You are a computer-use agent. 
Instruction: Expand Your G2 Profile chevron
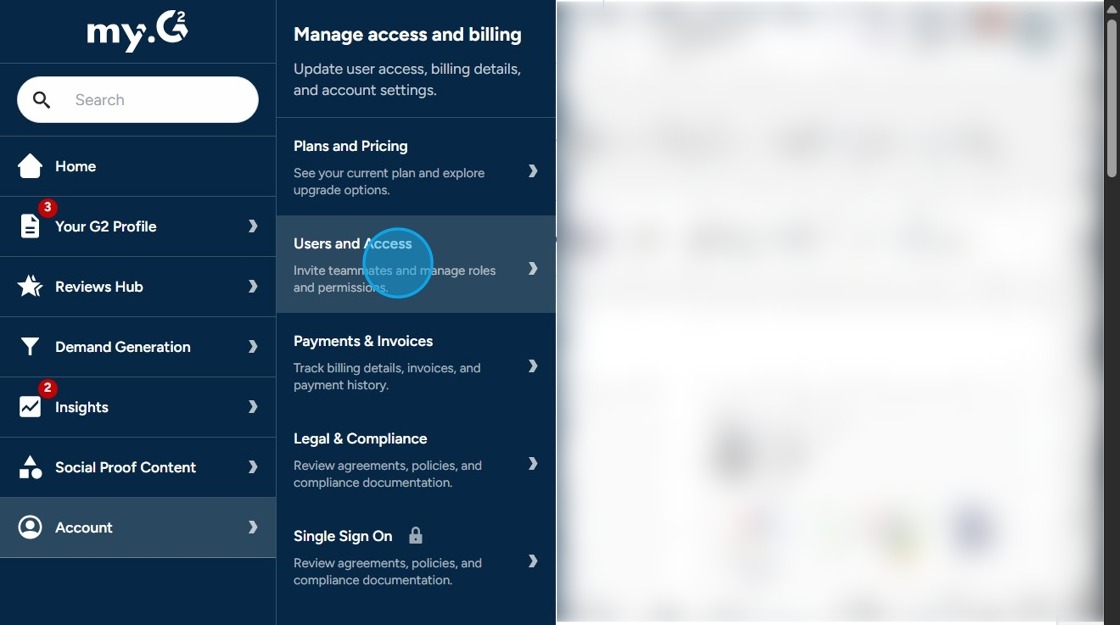253,226
